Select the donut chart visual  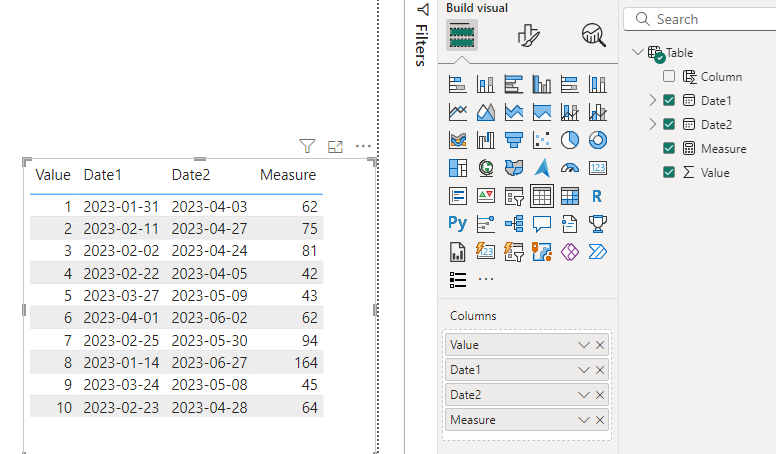point(598,140)
